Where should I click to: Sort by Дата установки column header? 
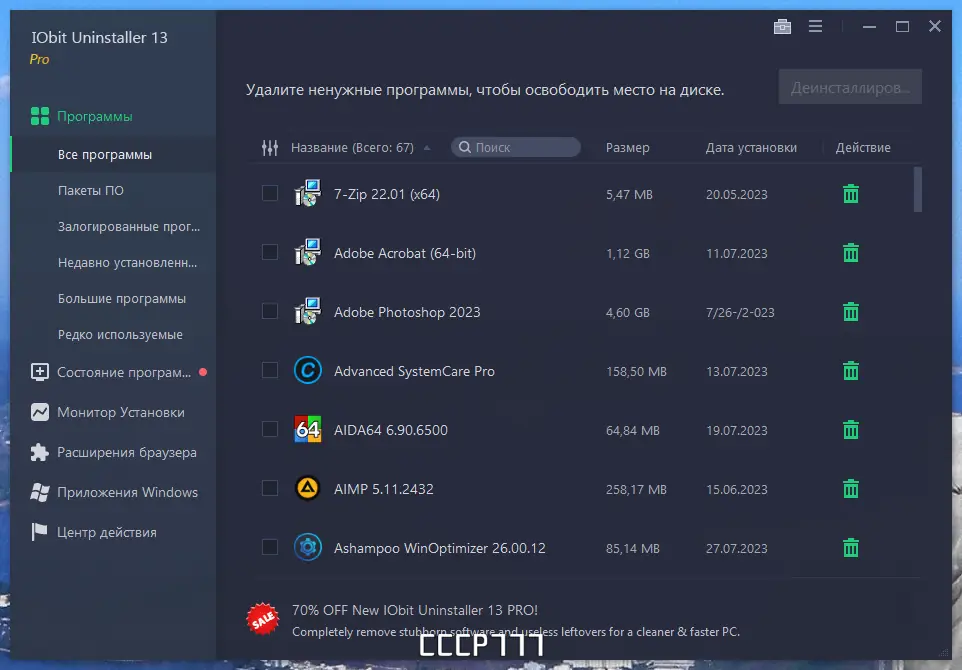coord(751,148)
